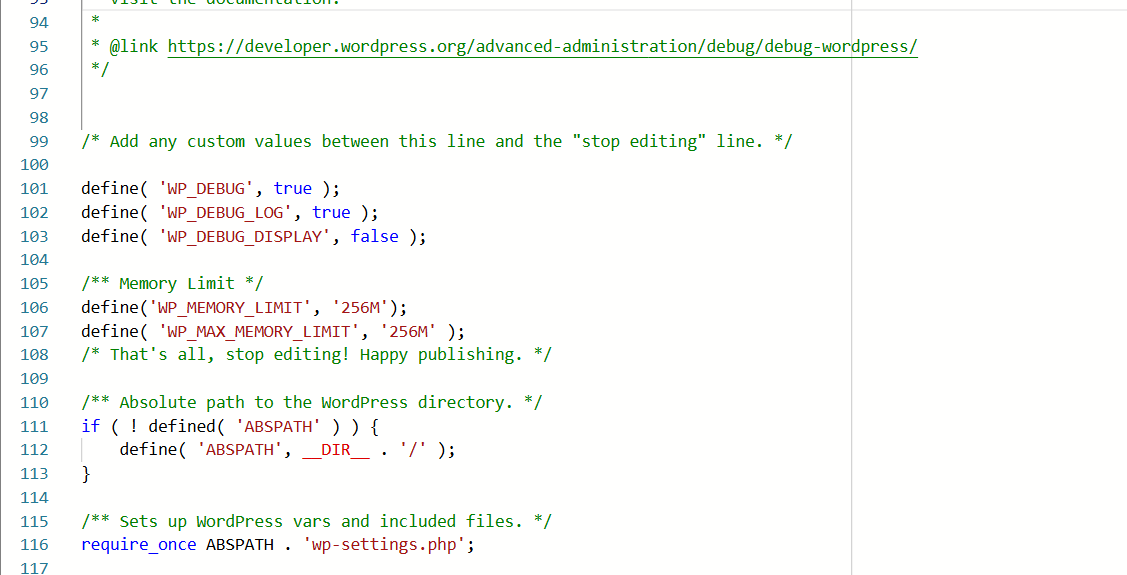1127x575 pixels.
Task: Click the if keyword on line 111
Action: [91, 426]
